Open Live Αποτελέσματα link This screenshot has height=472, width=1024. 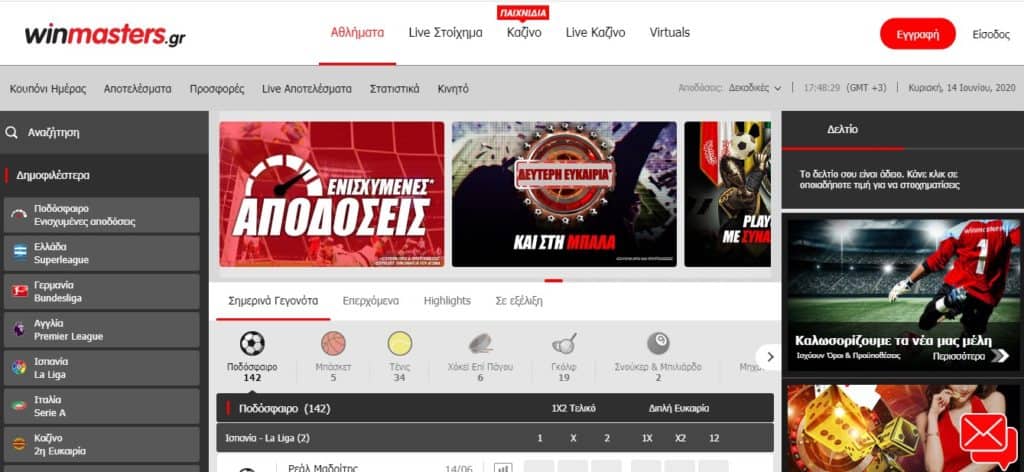(306, 89)
